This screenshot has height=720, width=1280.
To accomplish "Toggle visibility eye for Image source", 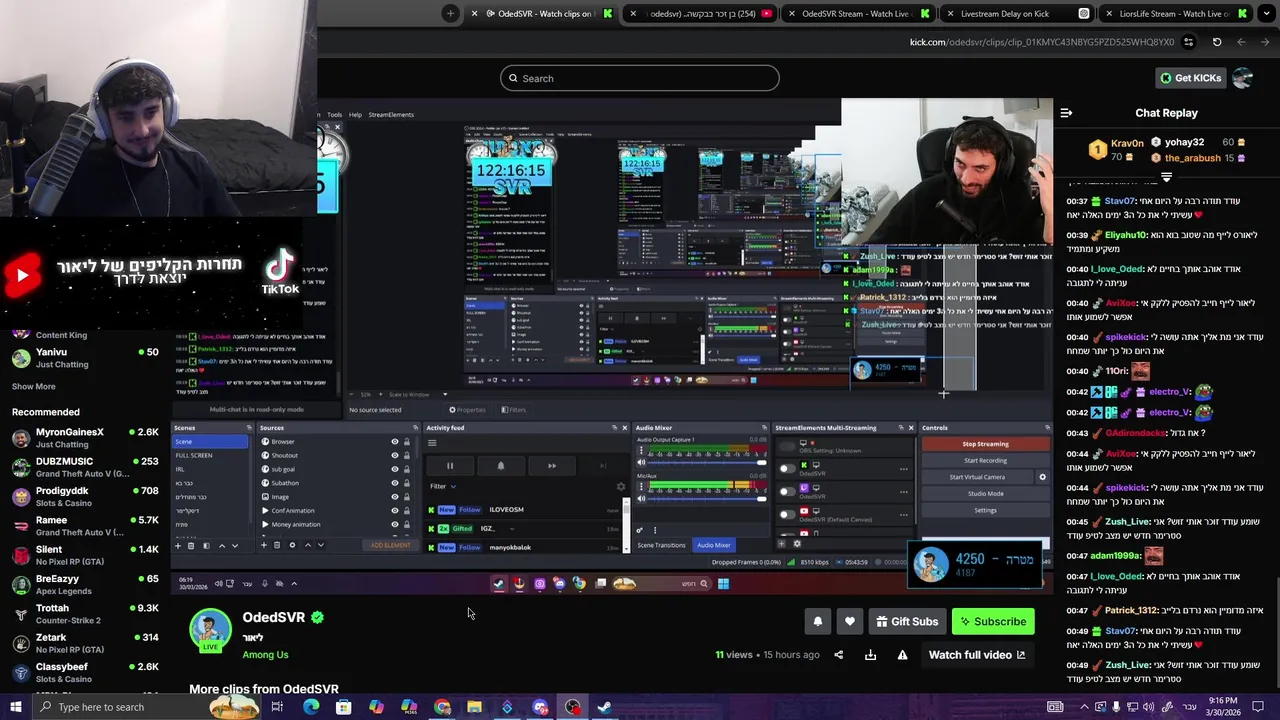I will point(394,497).
